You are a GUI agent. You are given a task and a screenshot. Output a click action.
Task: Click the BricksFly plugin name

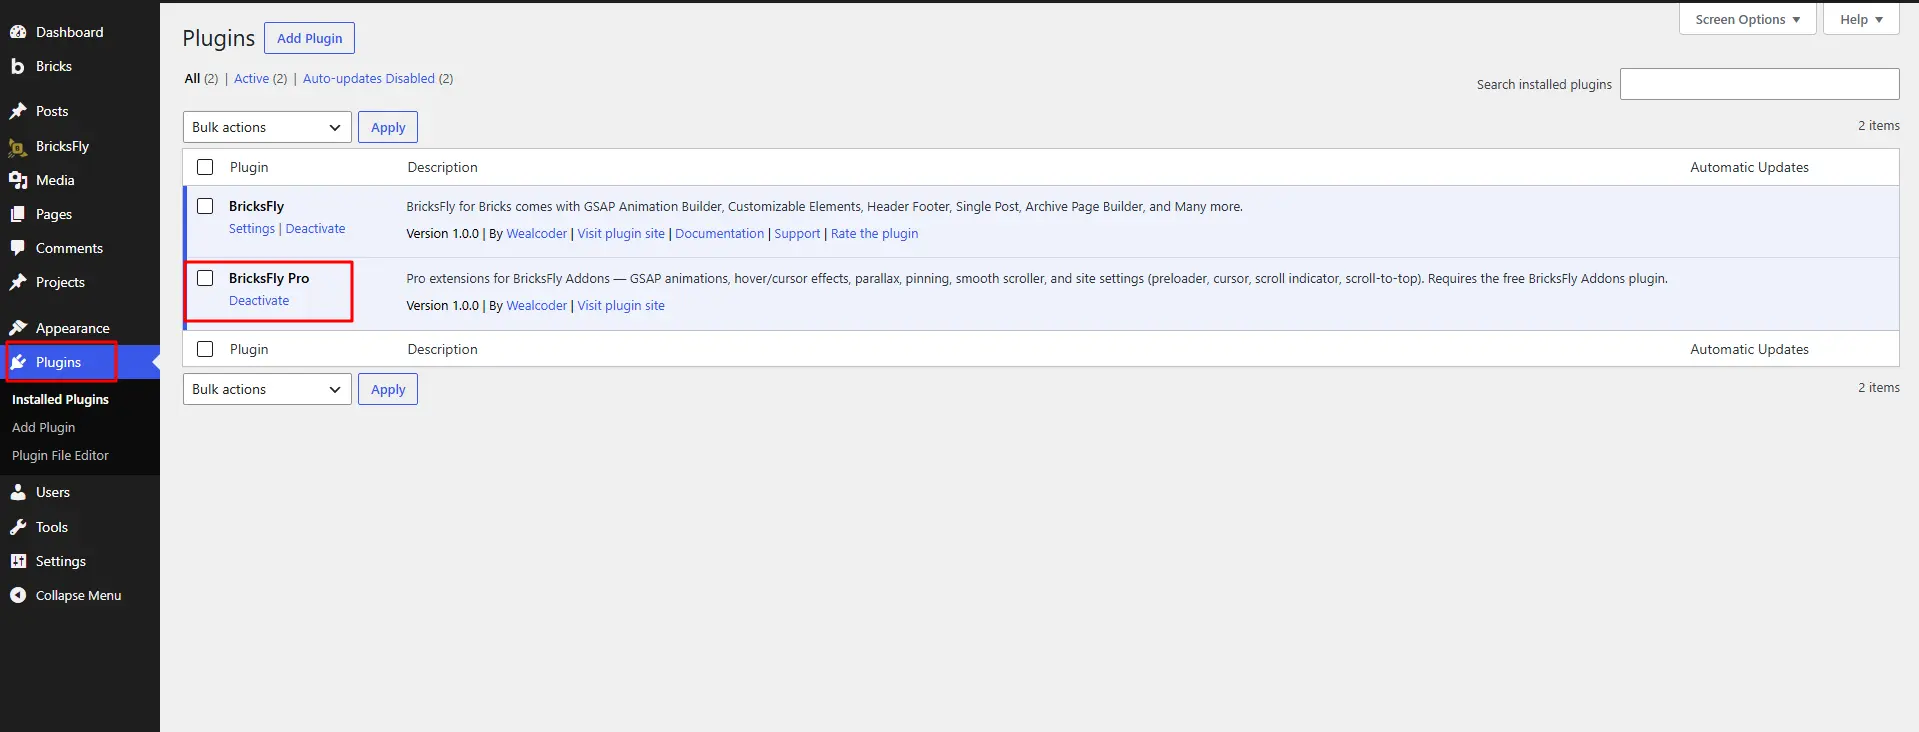256,206
